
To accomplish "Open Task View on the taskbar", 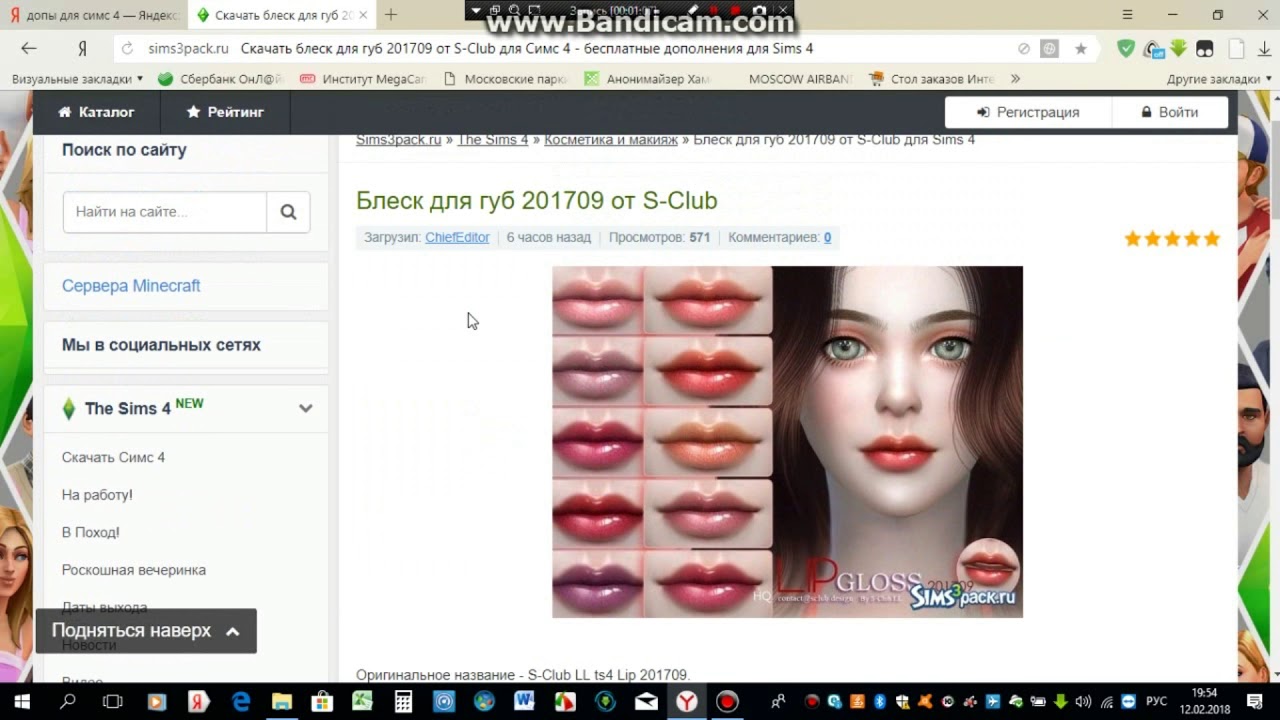I will pyautogui.click(x=113, y=702).
